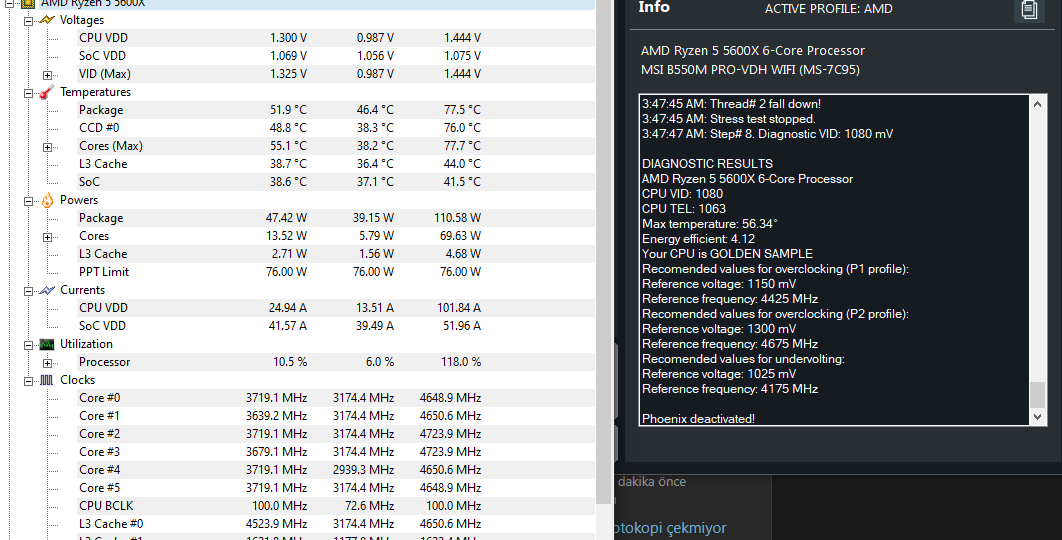
Task: Select the Package temperature row
Action: [x=335, y=110]
